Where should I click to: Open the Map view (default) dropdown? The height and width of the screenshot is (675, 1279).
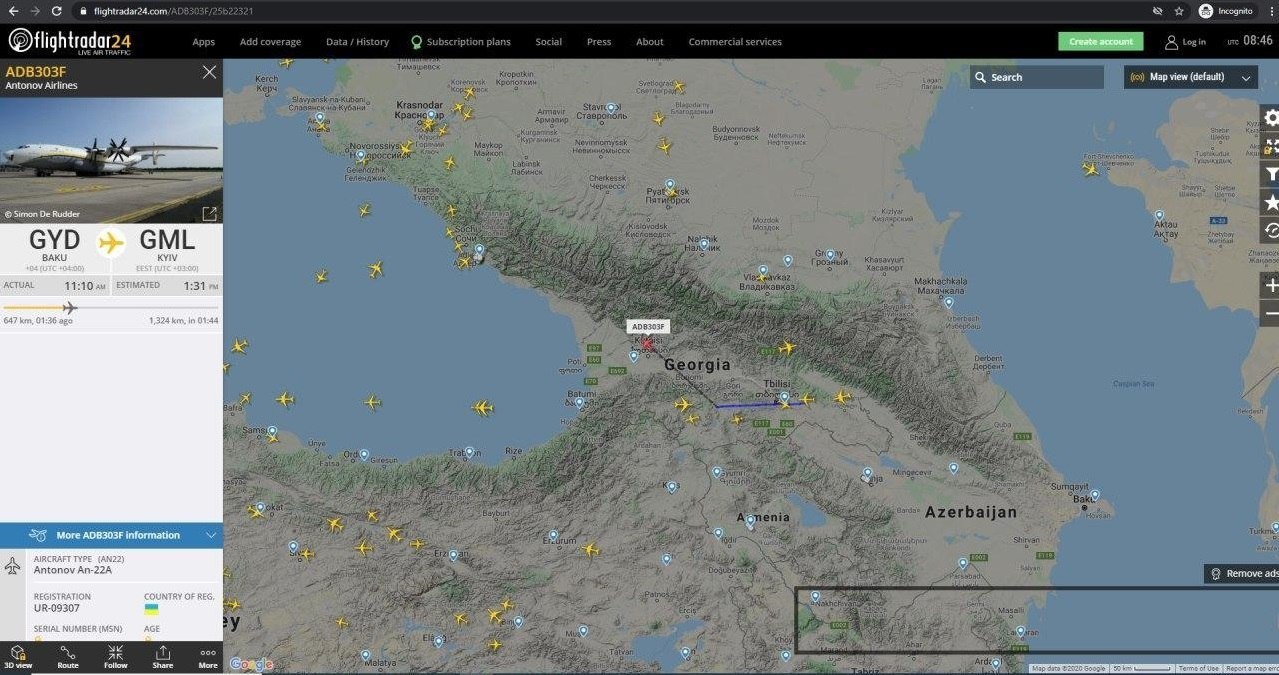pos(1190,77)
